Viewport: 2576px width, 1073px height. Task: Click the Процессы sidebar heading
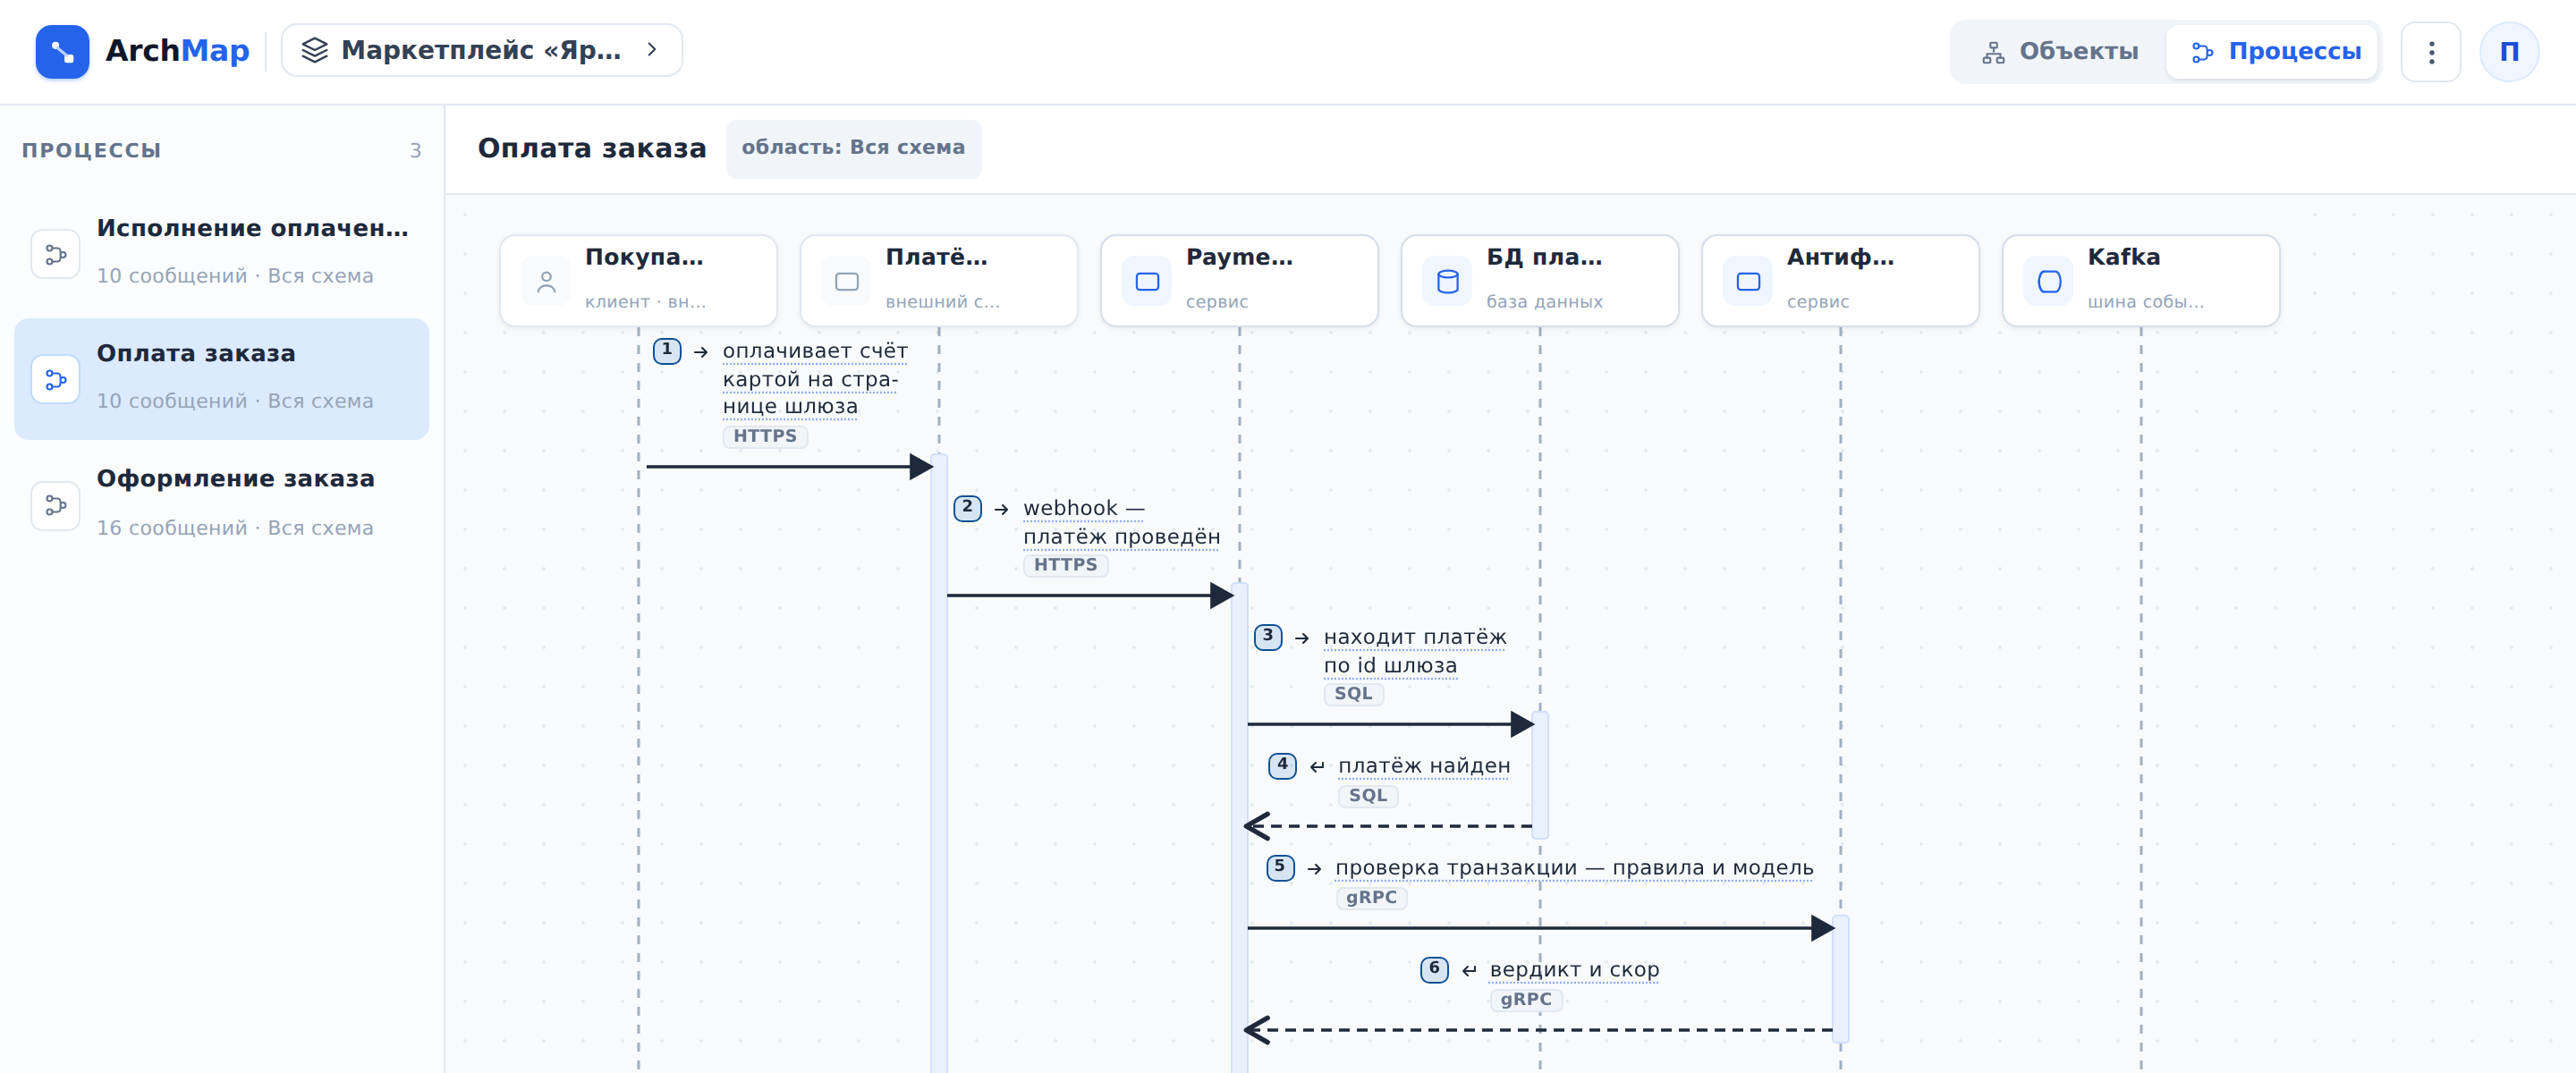(92, 151)
